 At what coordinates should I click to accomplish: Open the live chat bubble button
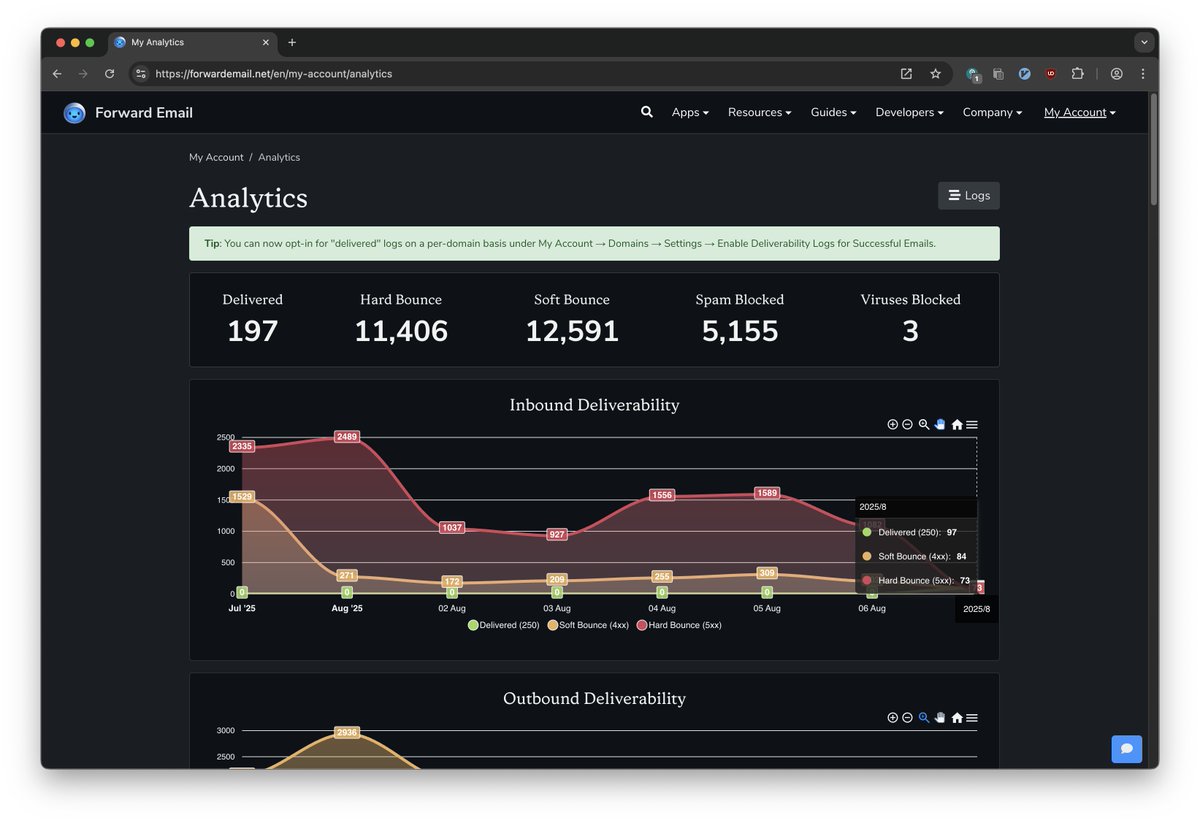tap(1127, 749)
